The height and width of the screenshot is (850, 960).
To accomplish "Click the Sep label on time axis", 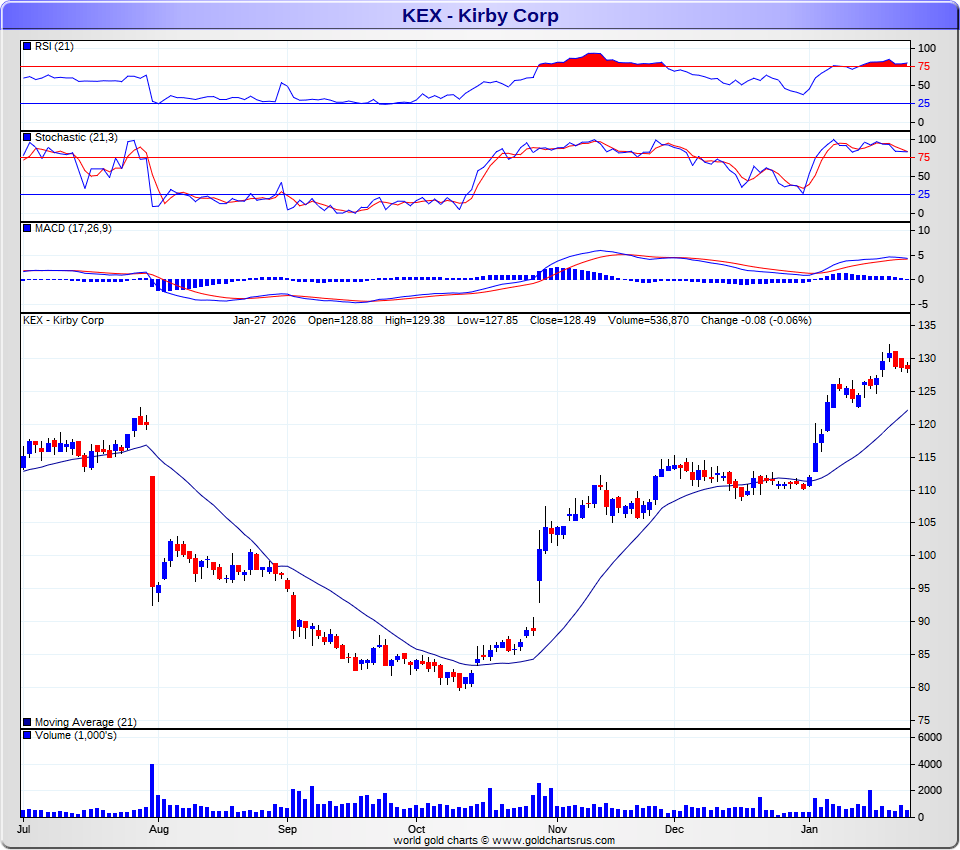I will (x=287, y=829).
